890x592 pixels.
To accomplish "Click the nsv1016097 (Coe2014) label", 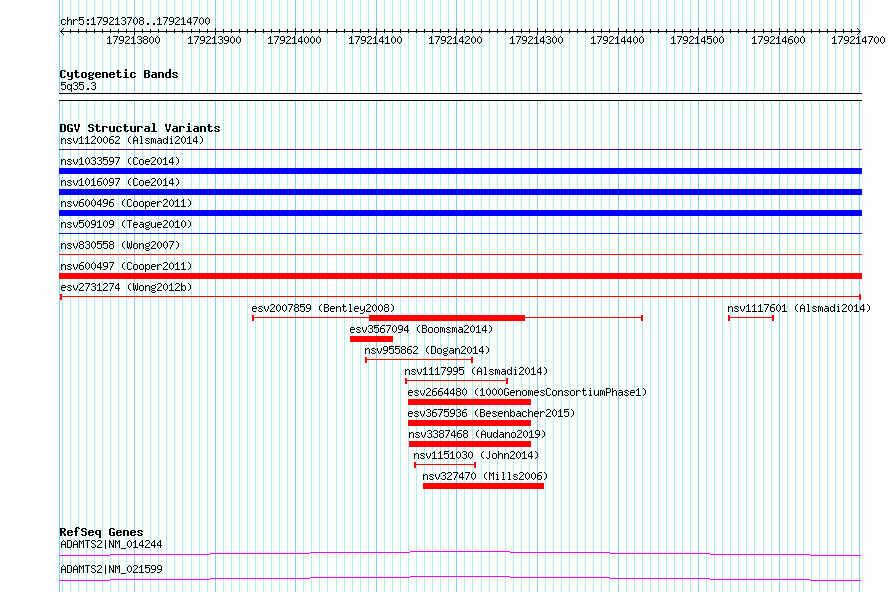I will pyautogui.click(x=120, y=182).
